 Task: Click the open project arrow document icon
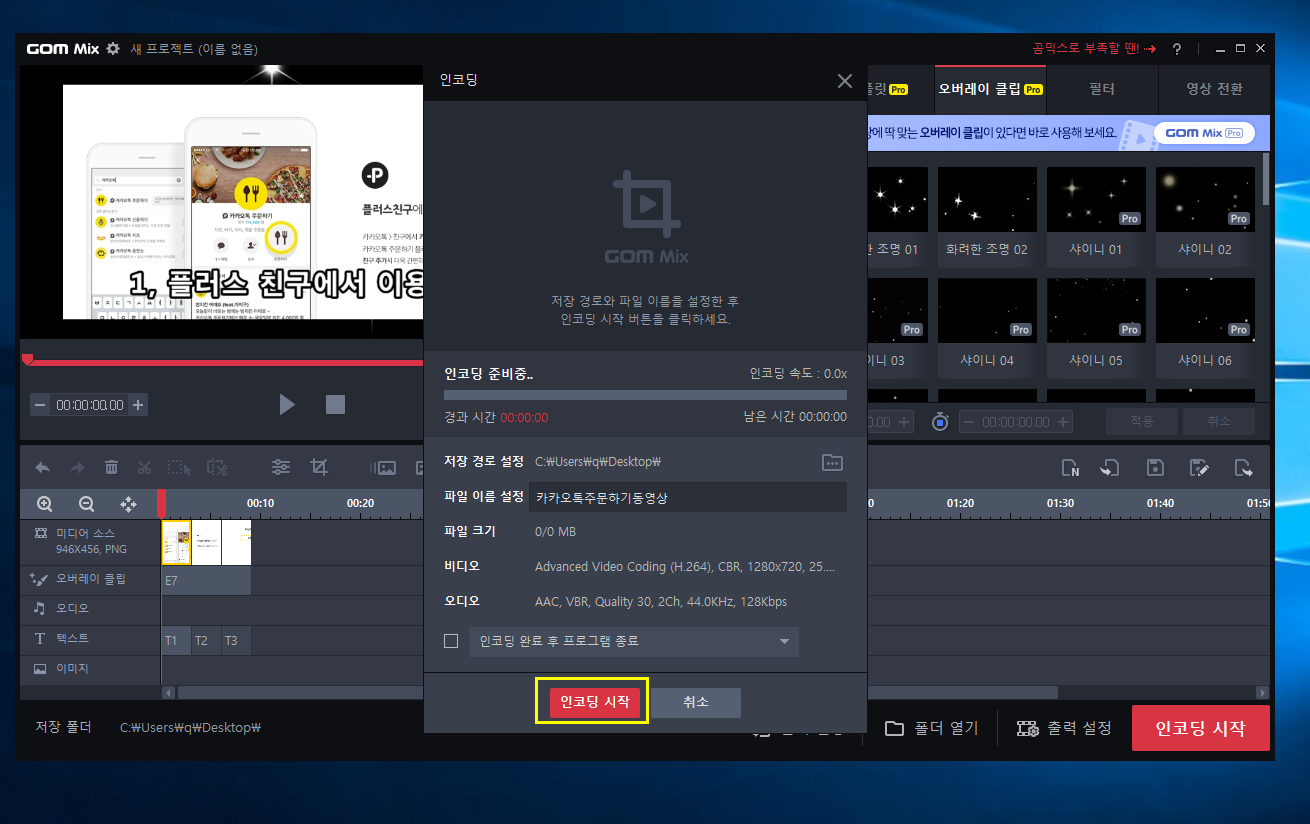click(1109, 467)
